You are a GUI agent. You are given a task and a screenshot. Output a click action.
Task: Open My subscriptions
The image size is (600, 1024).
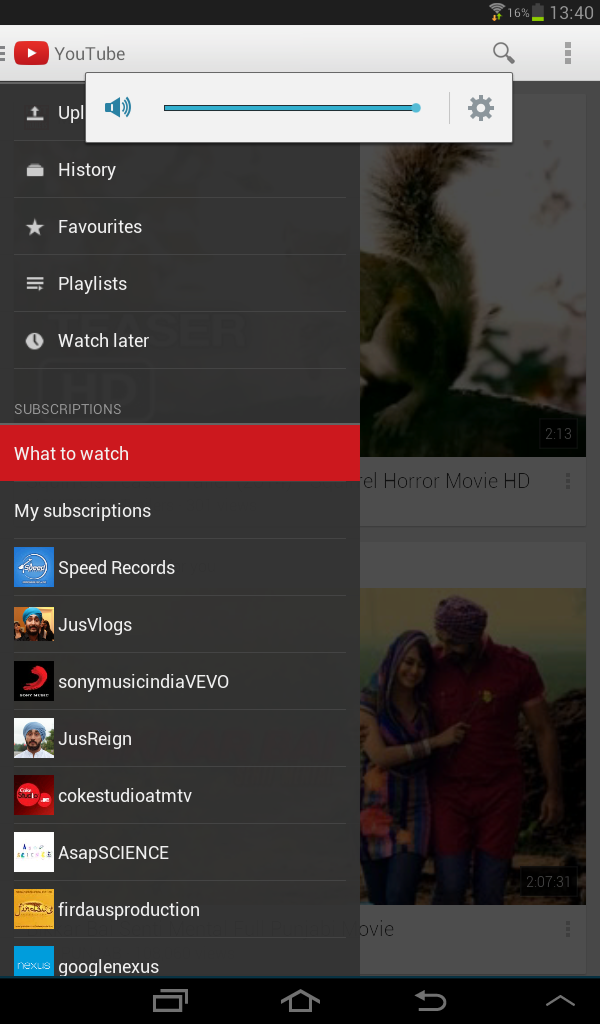coord(82,511)
